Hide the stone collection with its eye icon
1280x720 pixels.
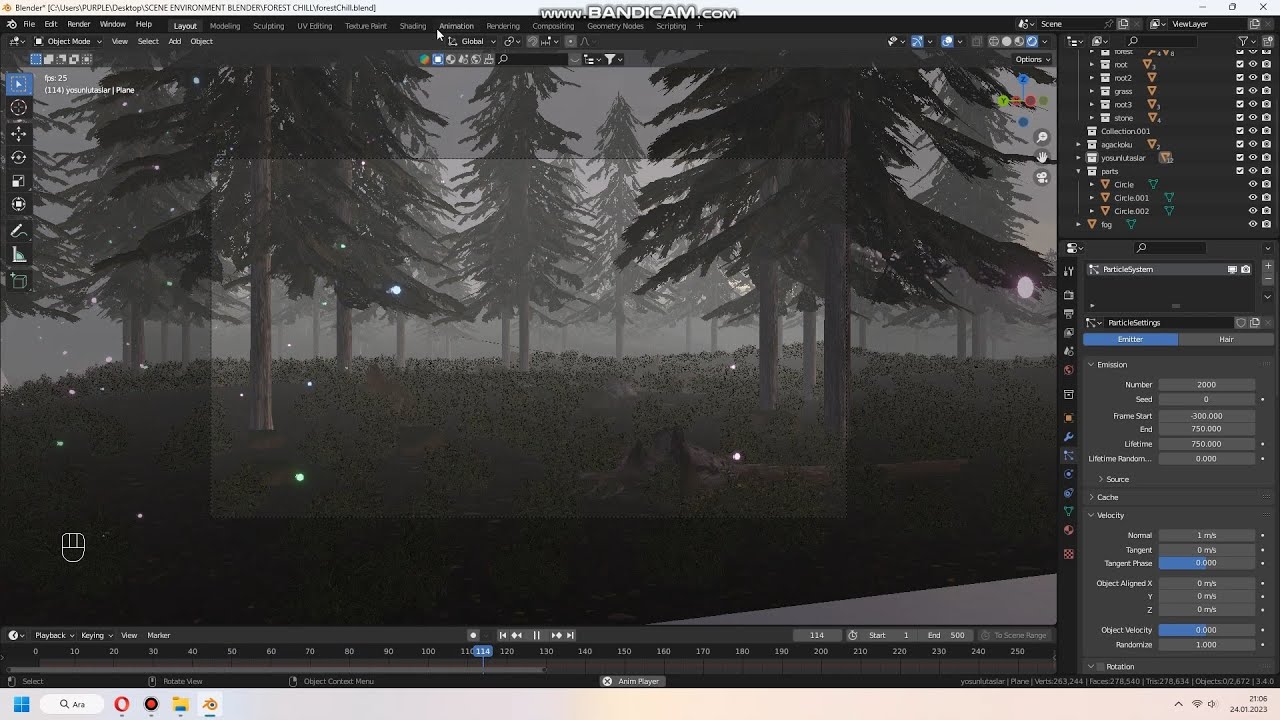(x=1252, y=118)
